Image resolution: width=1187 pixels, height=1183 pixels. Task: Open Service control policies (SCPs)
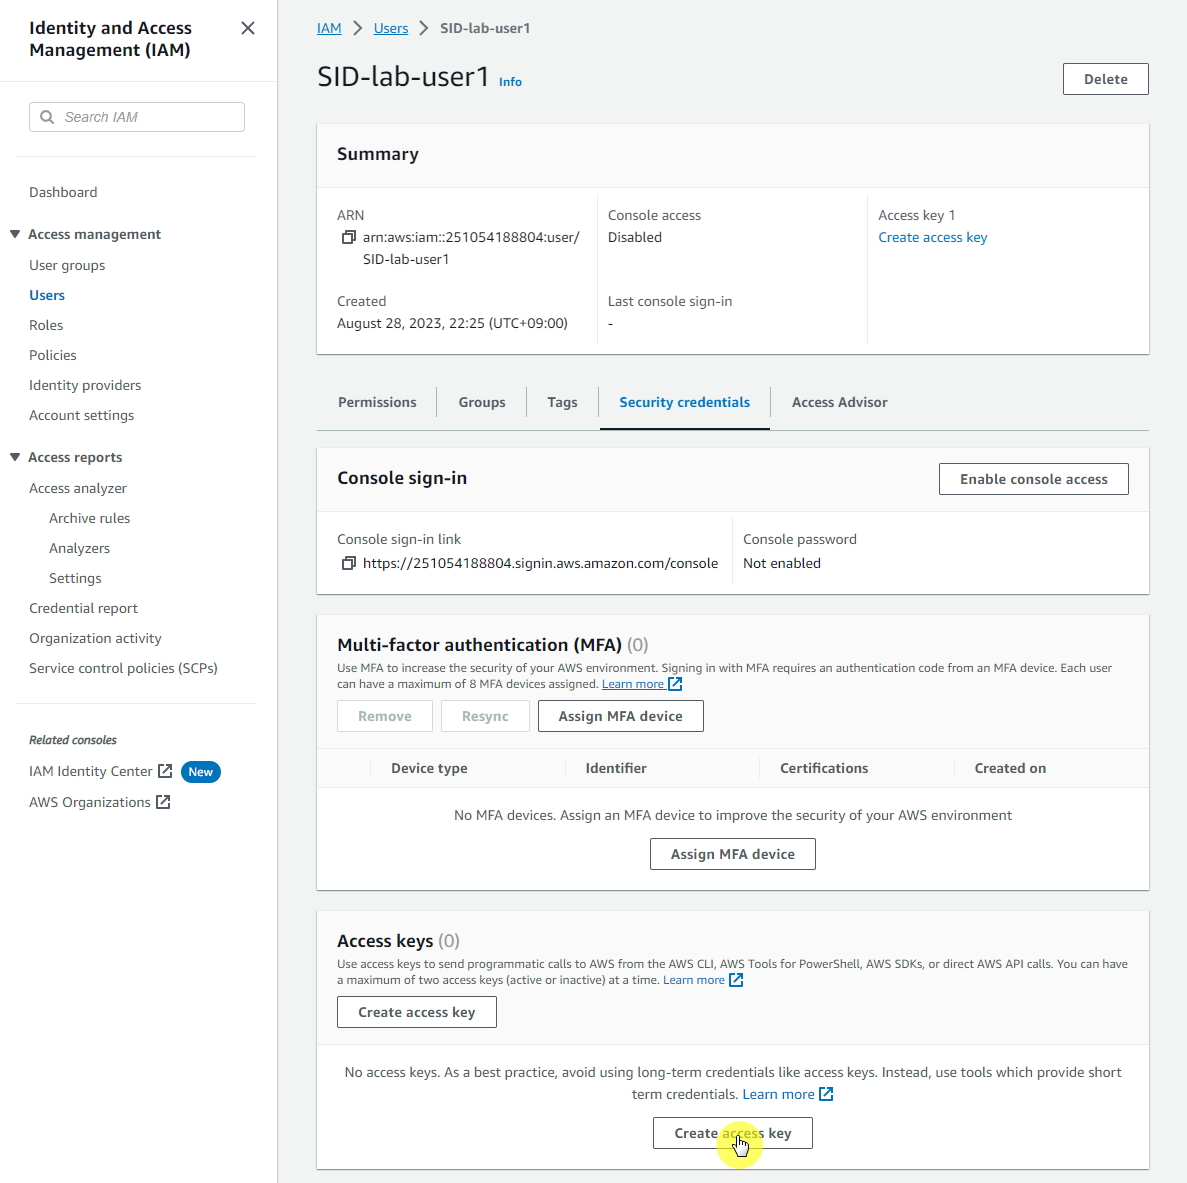(123, 668)
